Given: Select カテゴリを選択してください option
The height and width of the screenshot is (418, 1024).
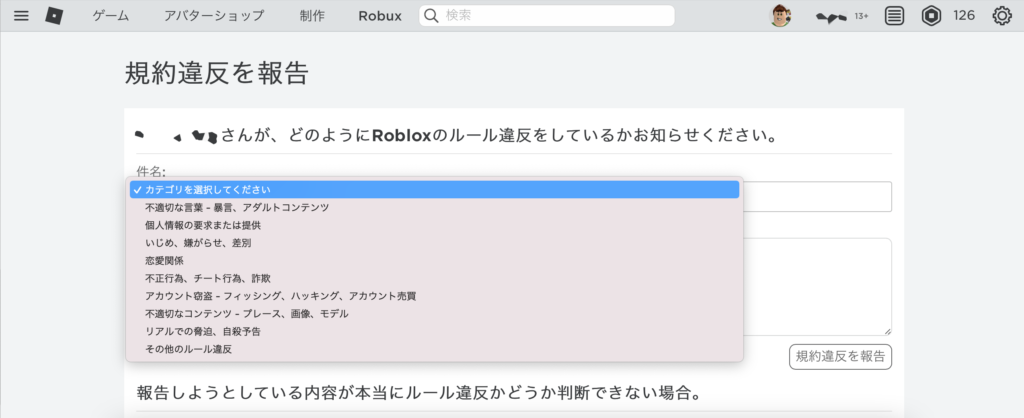Looking at the screenshot, I should [x=434, y=189].
